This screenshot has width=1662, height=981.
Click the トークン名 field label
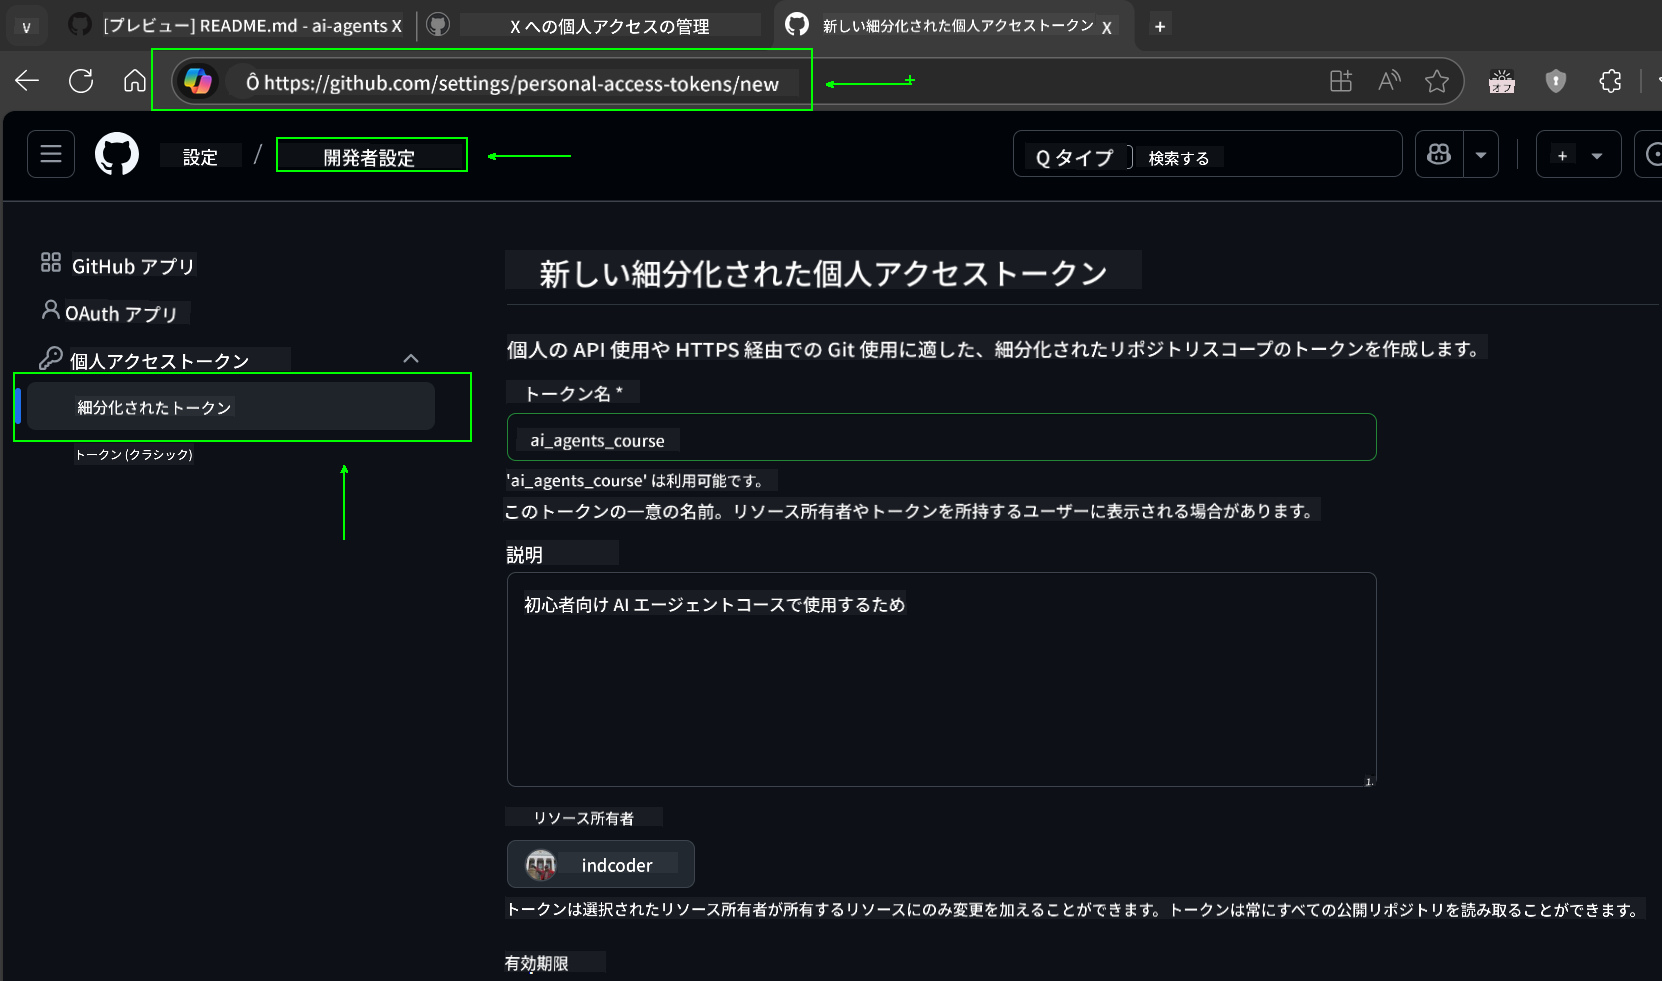573,393
